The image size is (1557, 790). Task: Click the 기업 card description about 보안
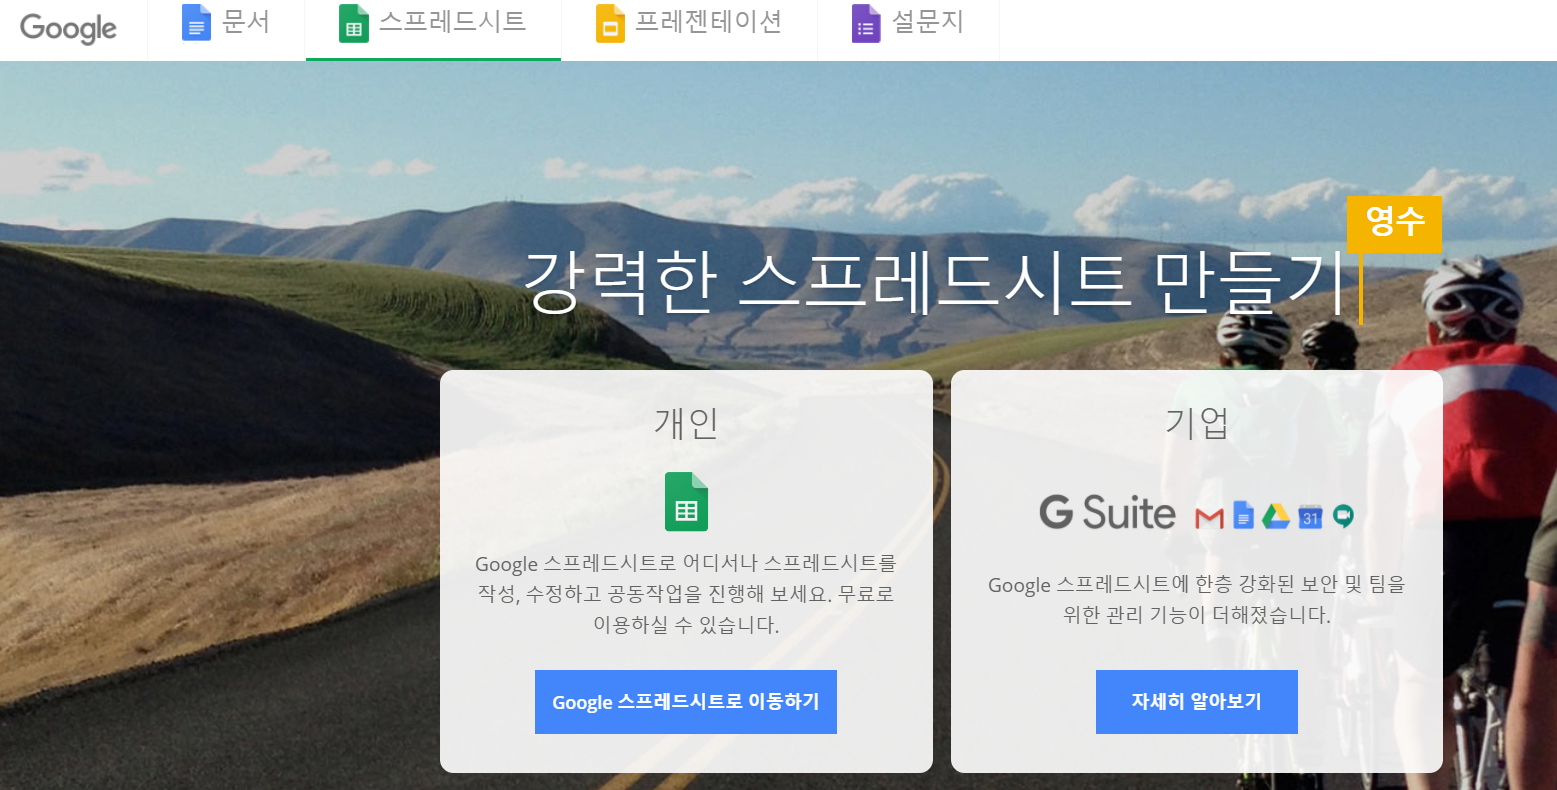(x=1197, y=599)
